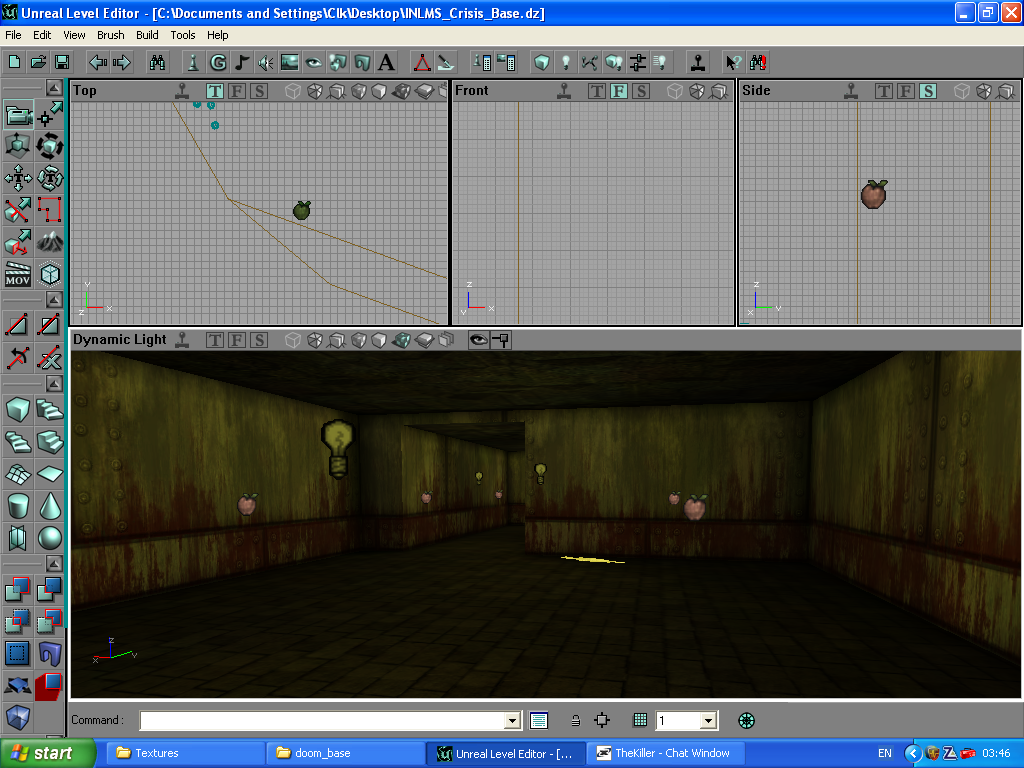Select the Cylinder brush builder
Viewport: 1024px width, 768px height.
(18, 505)
